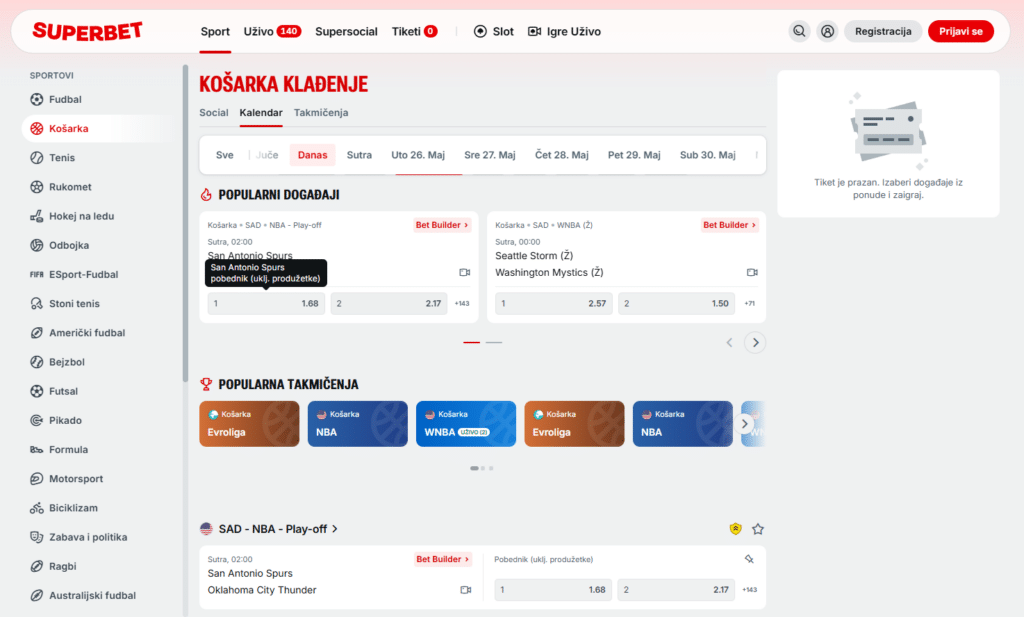Screen dimensions: 1024x617
Task: Open Slot menu item
Action: pyautogui.click(x=494, y=31)
